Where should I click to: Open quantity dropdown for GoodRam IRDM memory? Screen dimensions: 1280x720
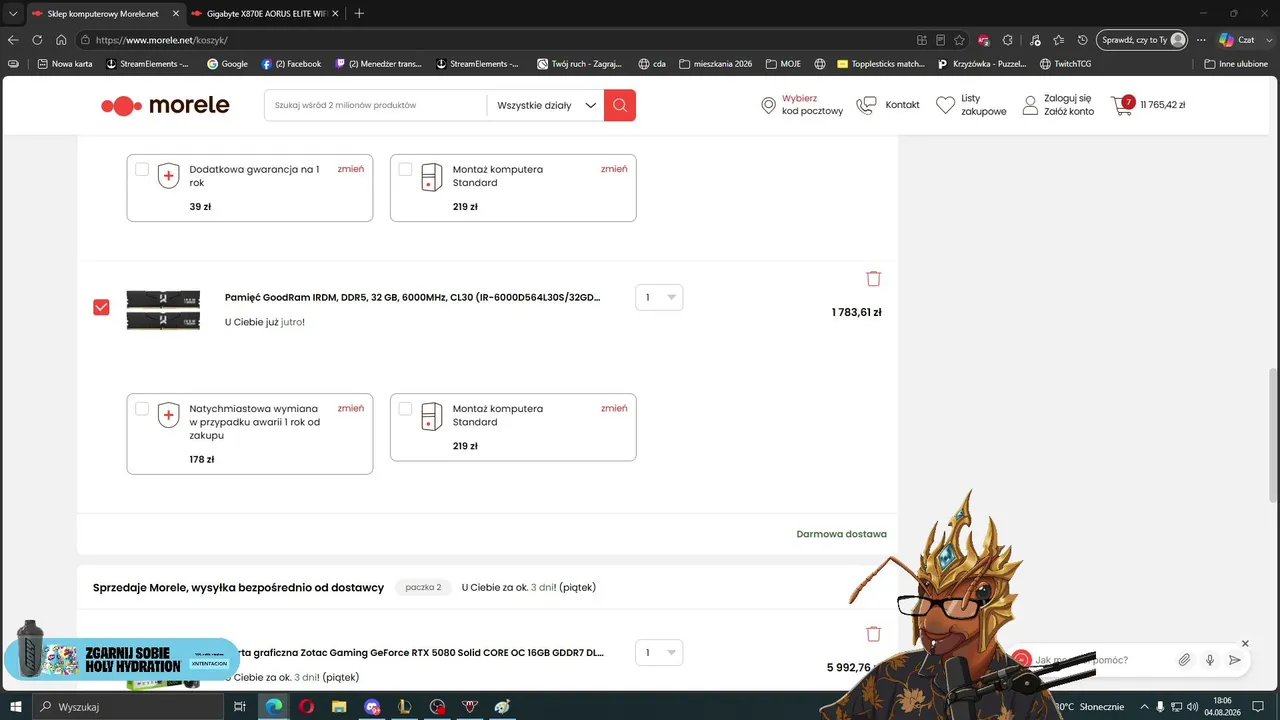[x=659, y=297]
